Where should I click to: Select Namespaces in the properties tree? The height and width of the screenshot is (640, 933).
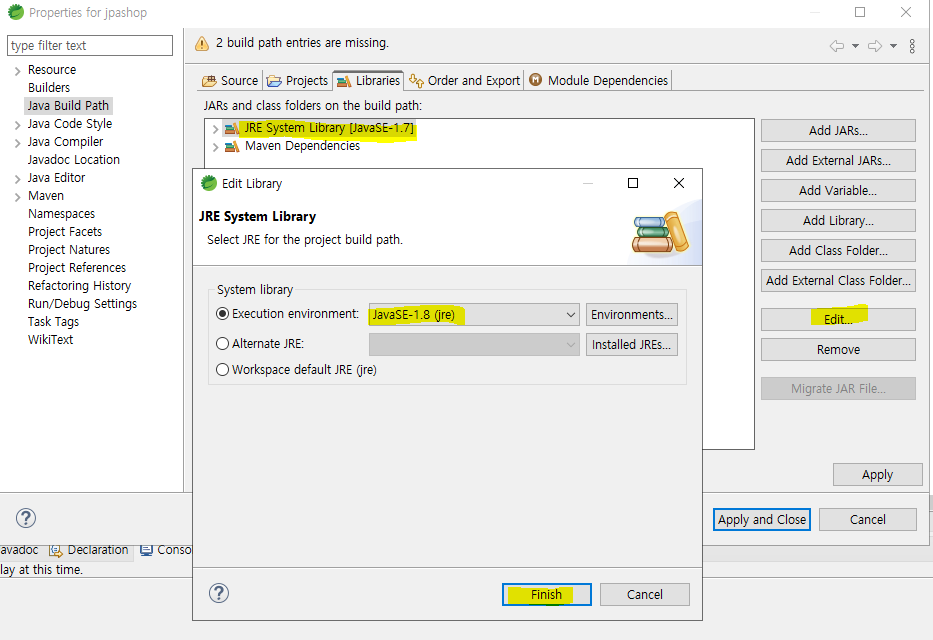tap(61, 214)
